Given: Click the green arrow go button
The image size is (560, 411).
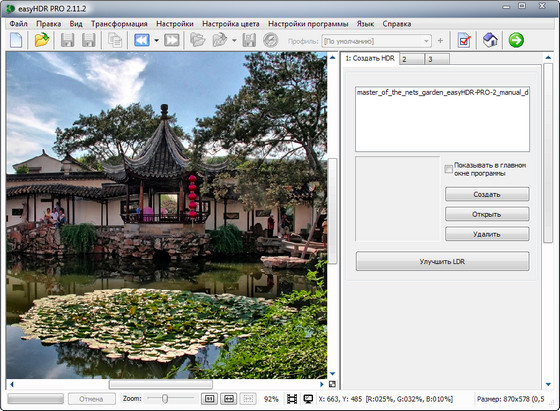Looking at the screenshot, I should click(x=516, y=40).
